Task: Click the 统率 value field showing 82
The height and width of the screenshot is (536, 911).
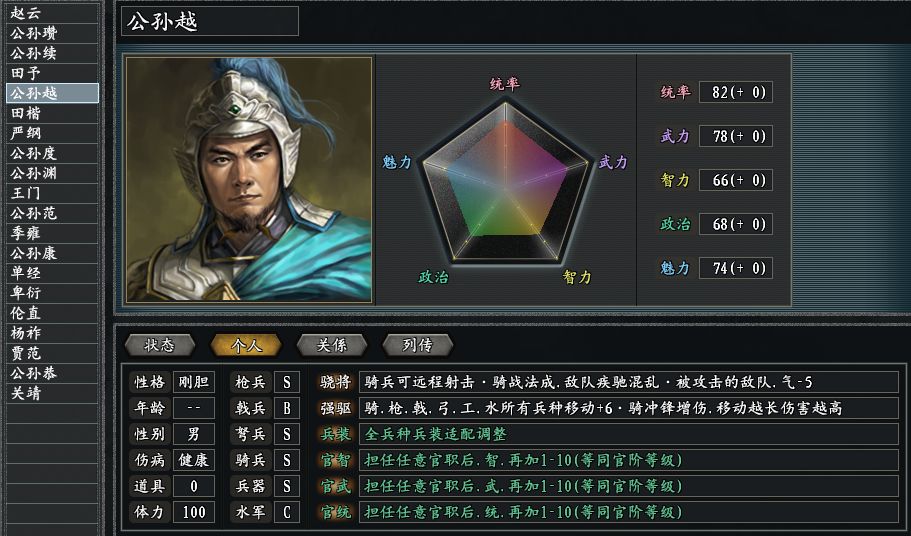Action: 735,92
